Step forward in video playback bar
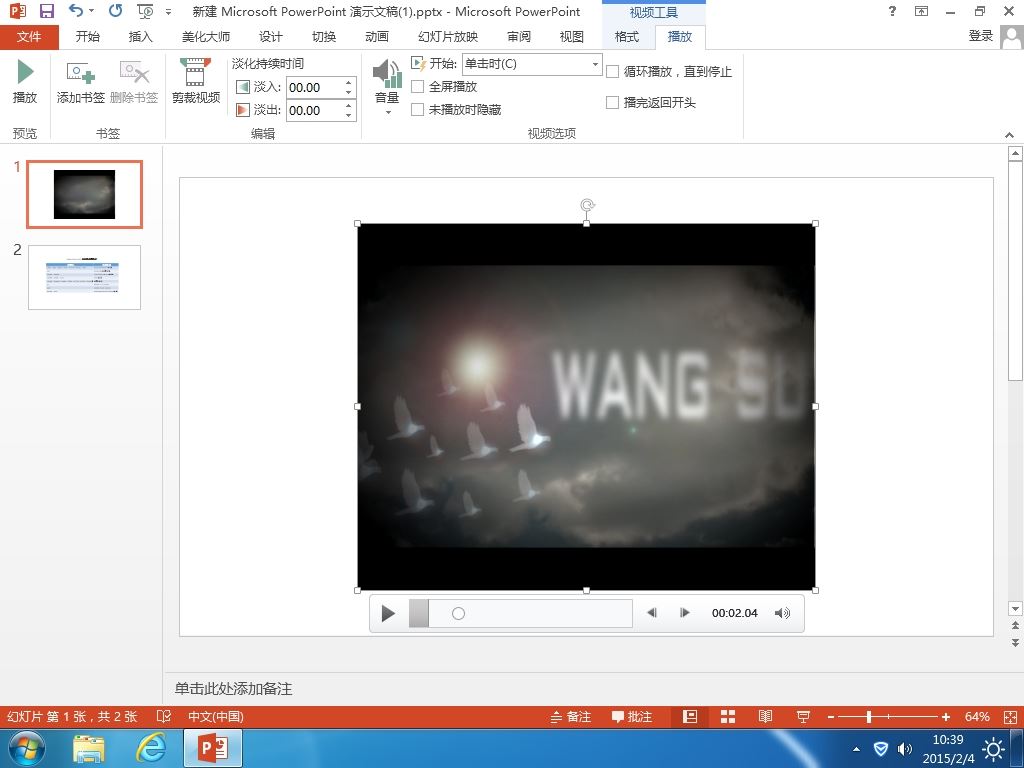The height and width of the screenshot is (768, 1024). coord(684,613)
